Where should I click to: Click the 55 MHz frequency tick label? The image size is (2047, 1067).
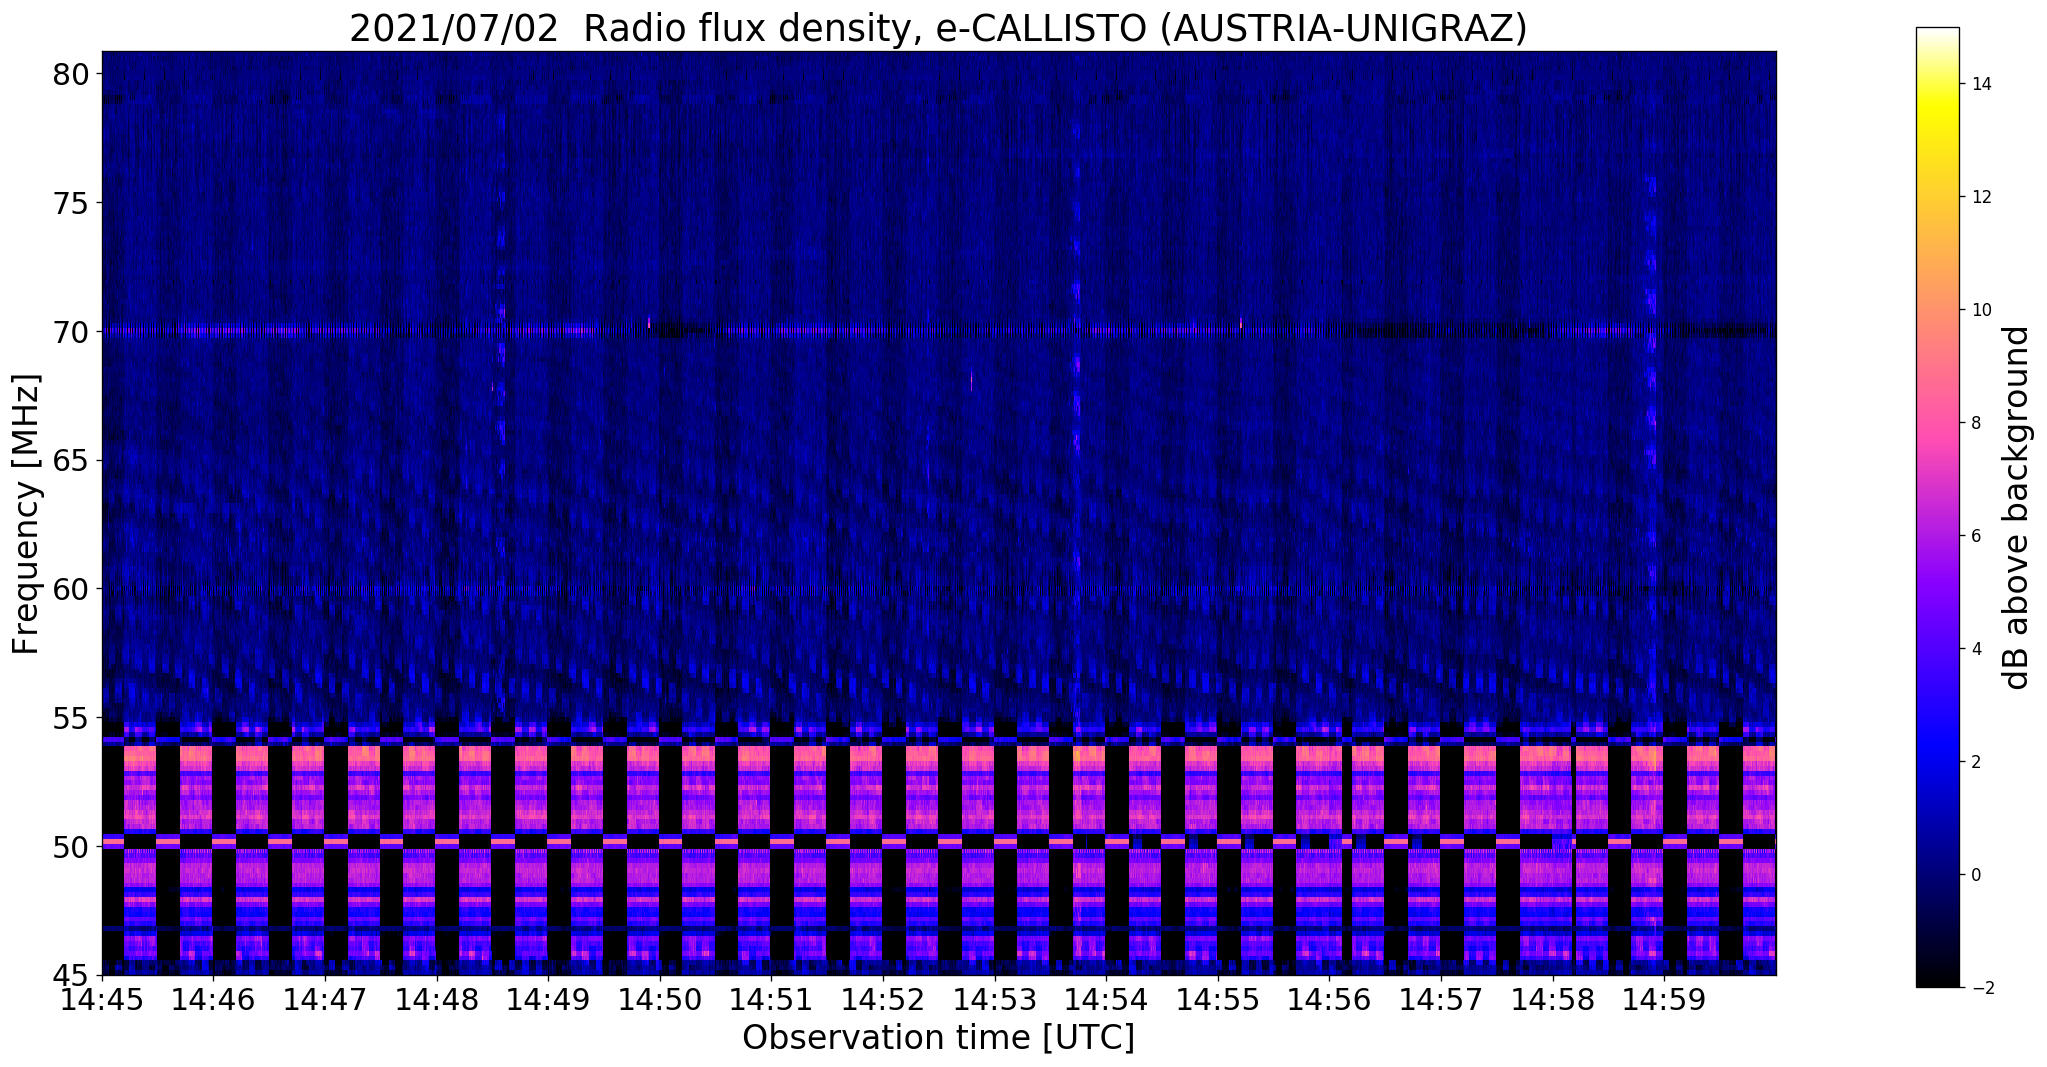tap(73, 718)
